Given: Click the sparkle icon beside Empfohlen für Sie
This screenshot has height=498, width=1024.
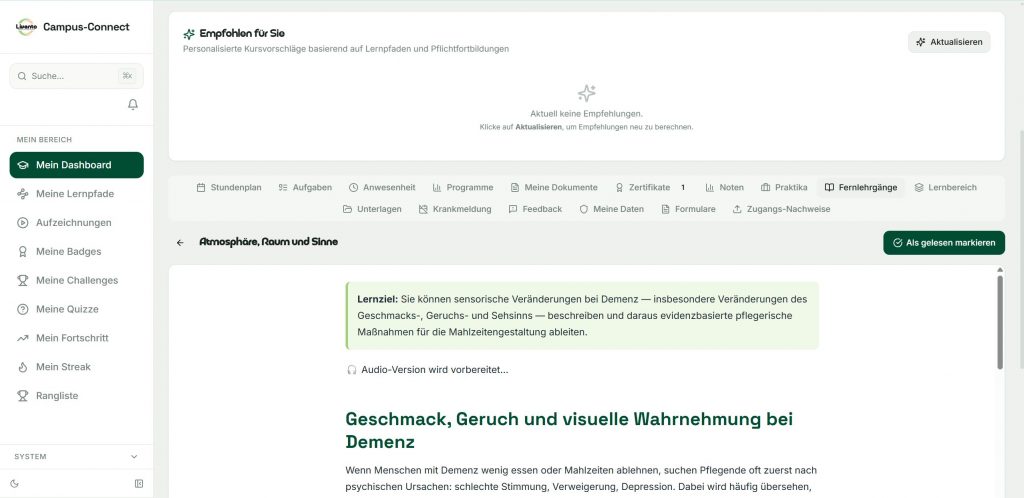Looking at the screenshot, I should 189,34.
